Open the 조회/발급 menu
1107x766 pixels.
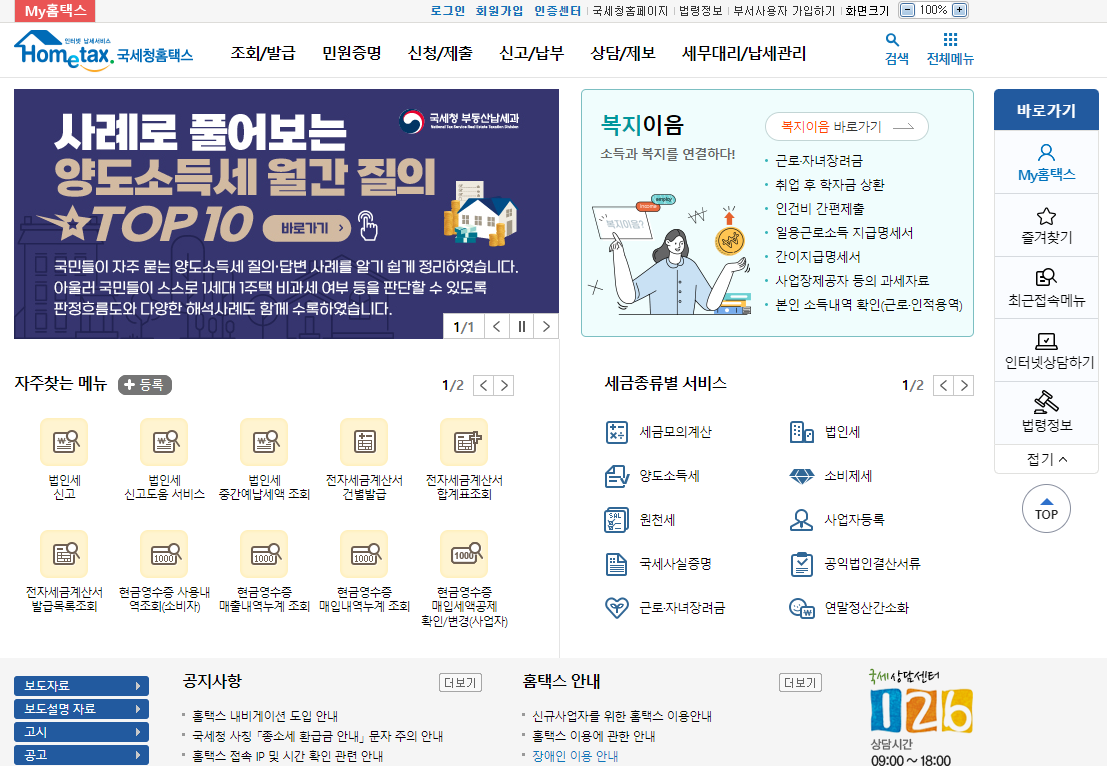click(263, 53)
